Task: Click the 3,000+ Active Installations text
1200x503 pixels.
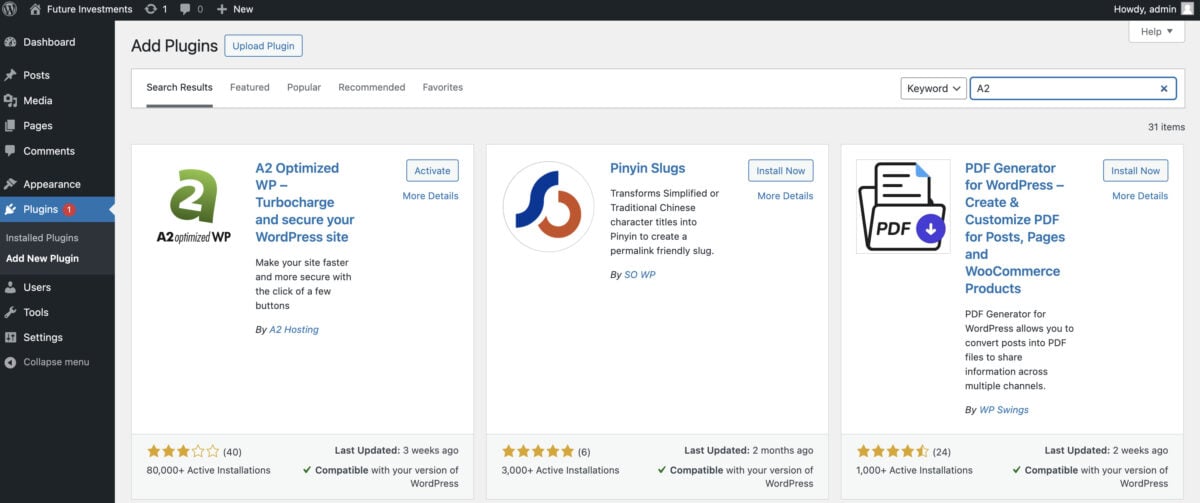Action: (561, 470)
